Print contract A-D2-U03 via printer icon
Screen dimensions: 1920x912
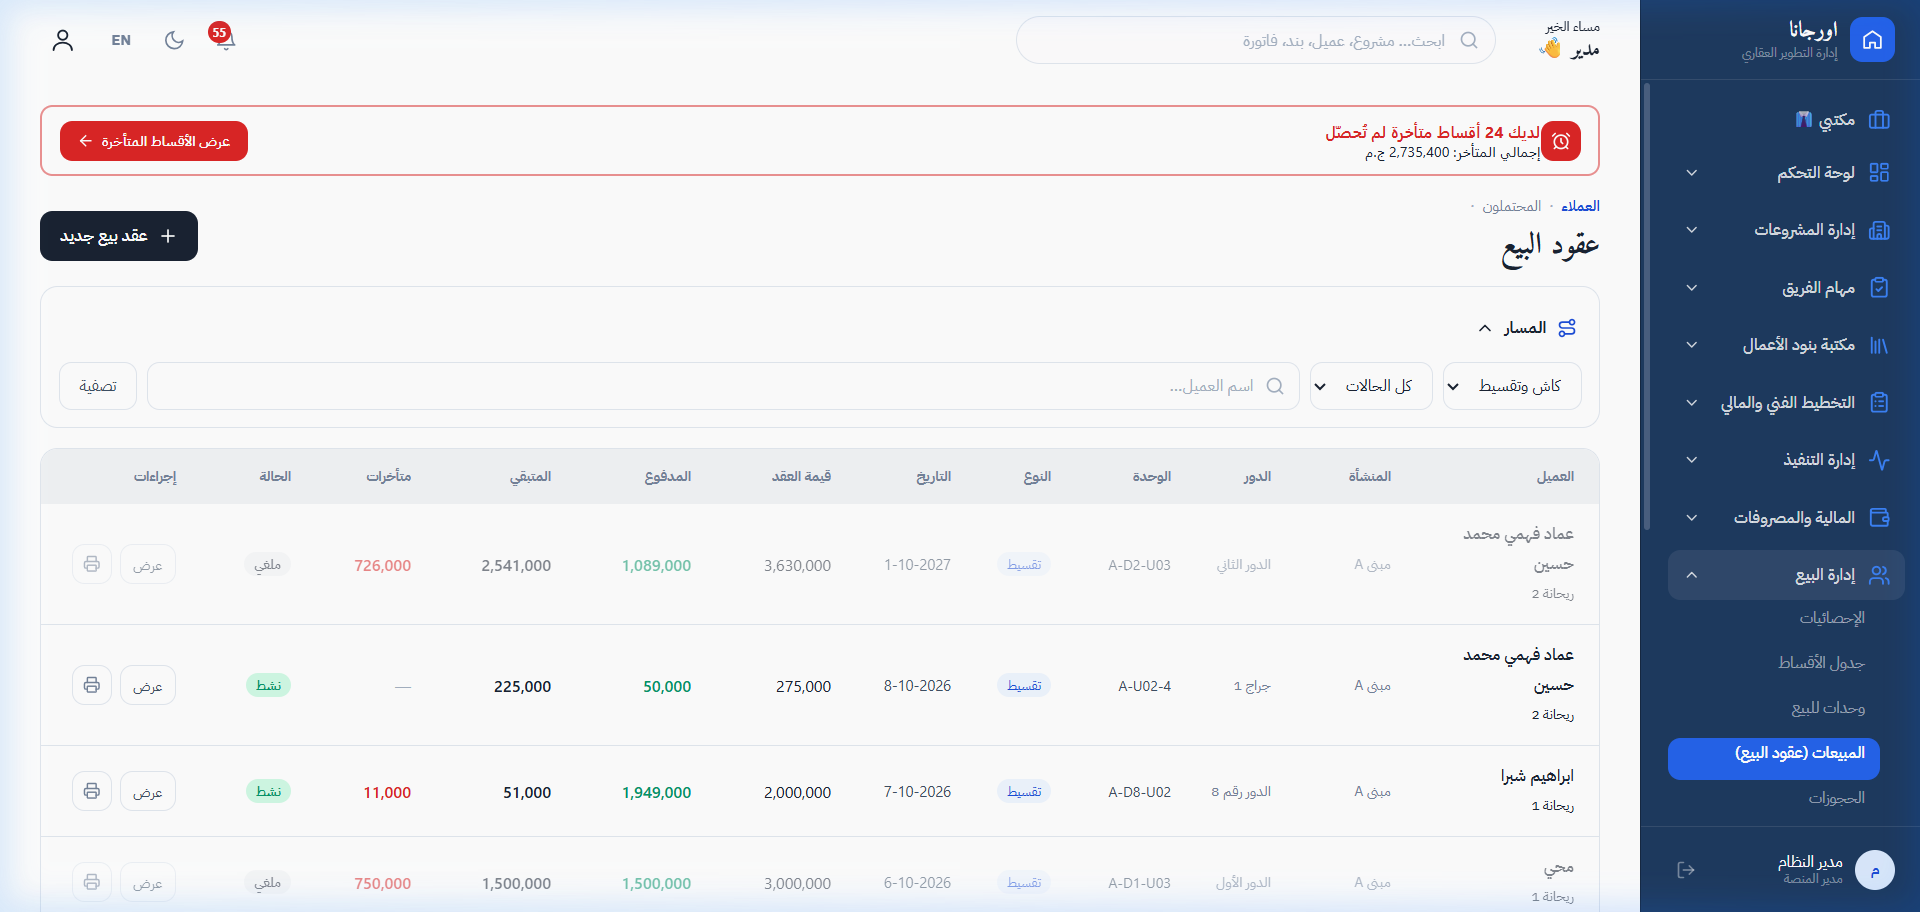click(92, 564)
